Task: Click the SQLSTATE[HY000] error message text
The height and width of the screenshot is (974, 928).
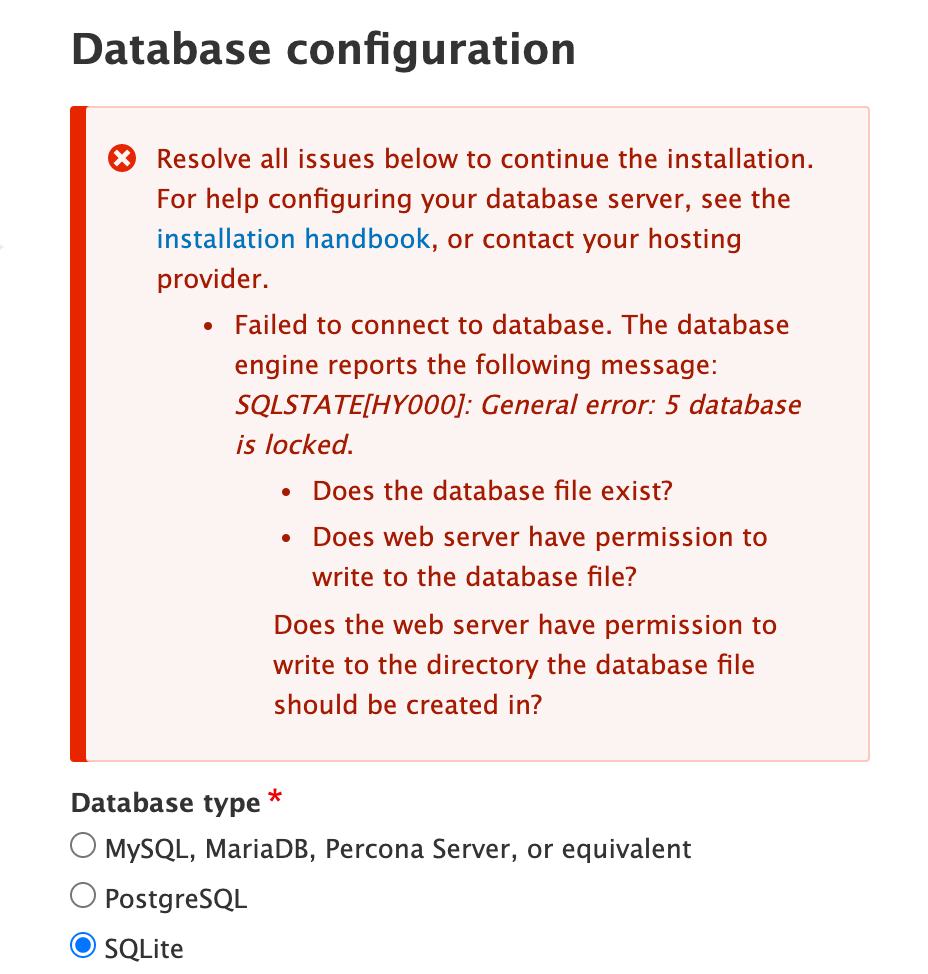Action: pyautogui.click(x=518, y=425)
